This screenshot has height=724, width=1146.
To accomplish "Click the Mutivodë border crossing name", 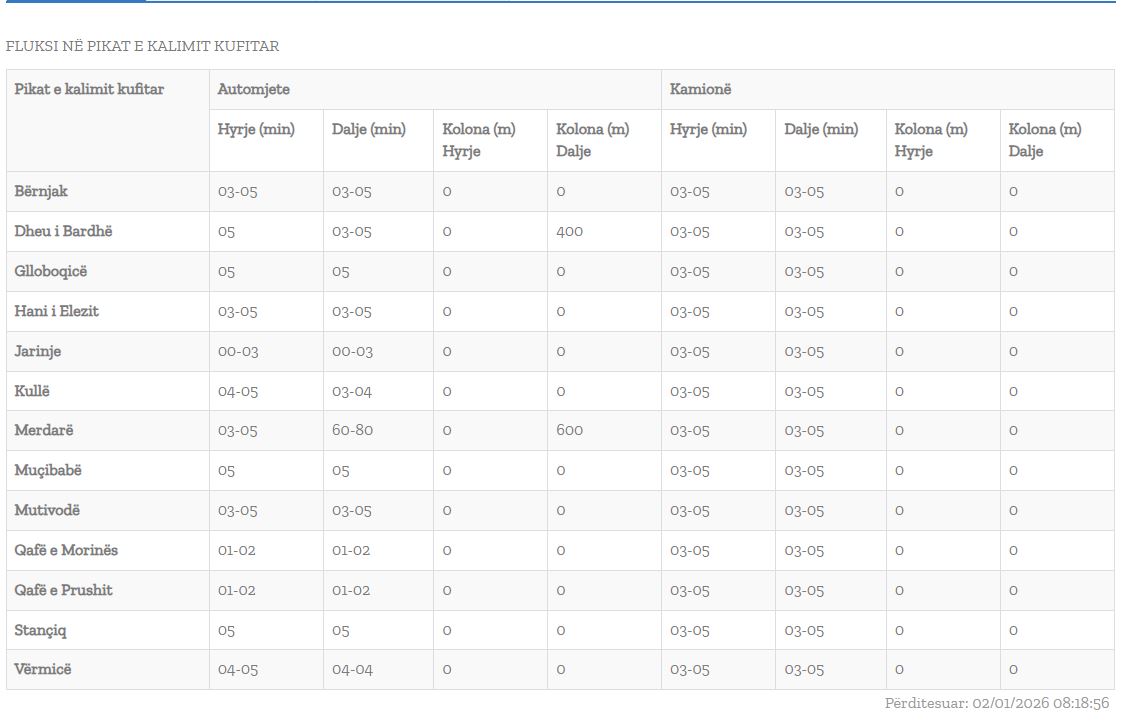I will coord(47,510).
